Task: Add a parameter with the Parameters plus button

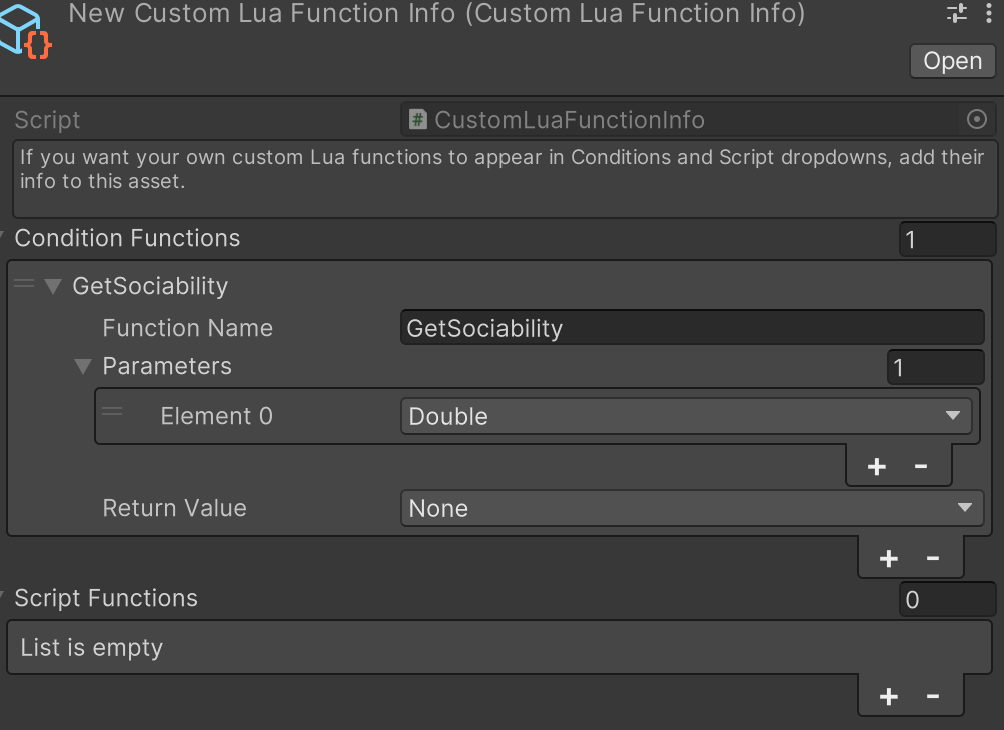Action: [877, 466]
